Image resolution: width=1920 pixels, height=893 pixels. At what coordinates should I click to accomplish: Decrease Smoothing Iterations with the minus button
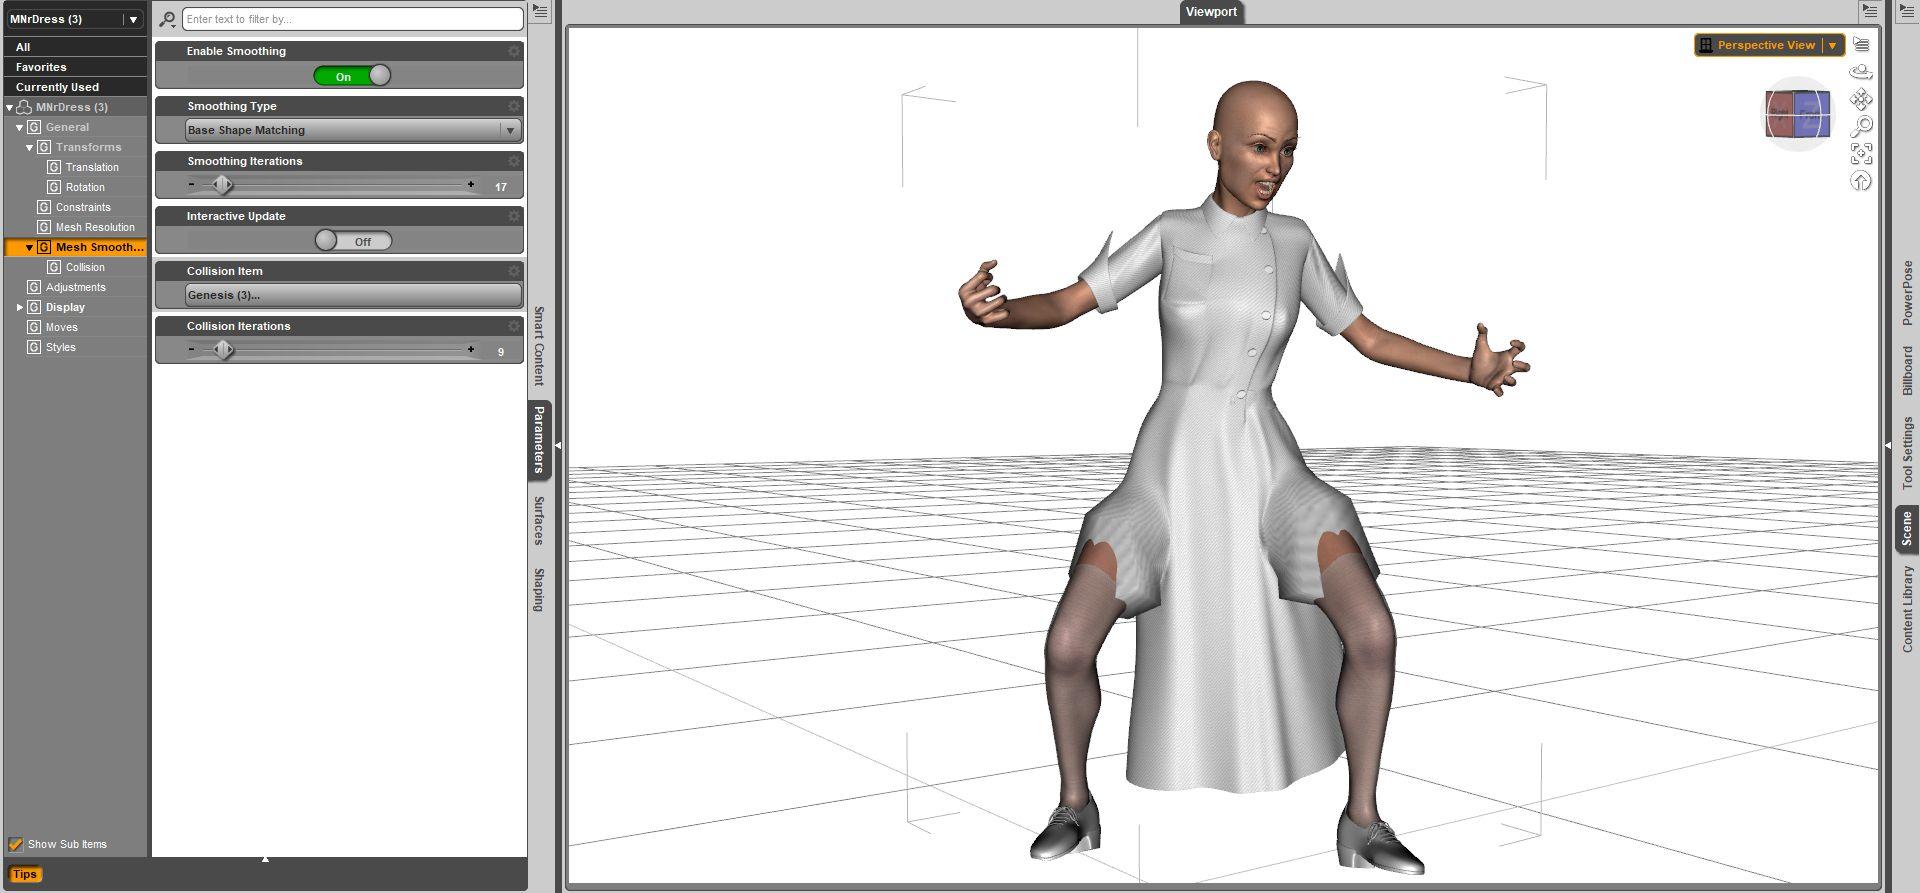192,185
